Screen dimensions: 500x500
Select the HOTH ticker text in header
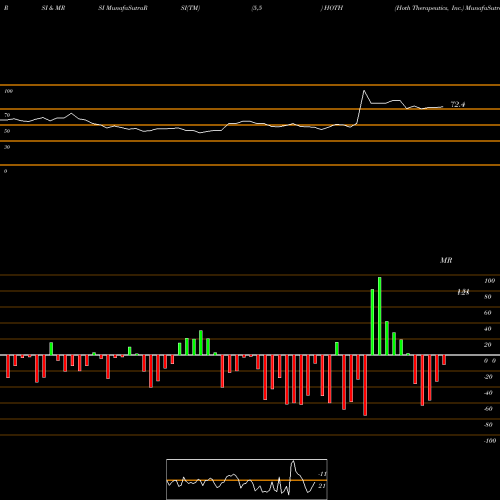click(x=333, y=8)
